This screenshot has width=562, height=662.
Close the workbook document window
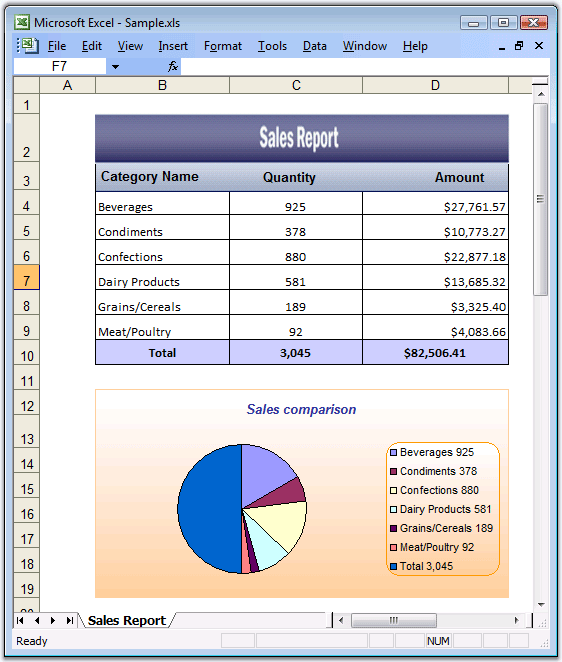pos(539,46)
